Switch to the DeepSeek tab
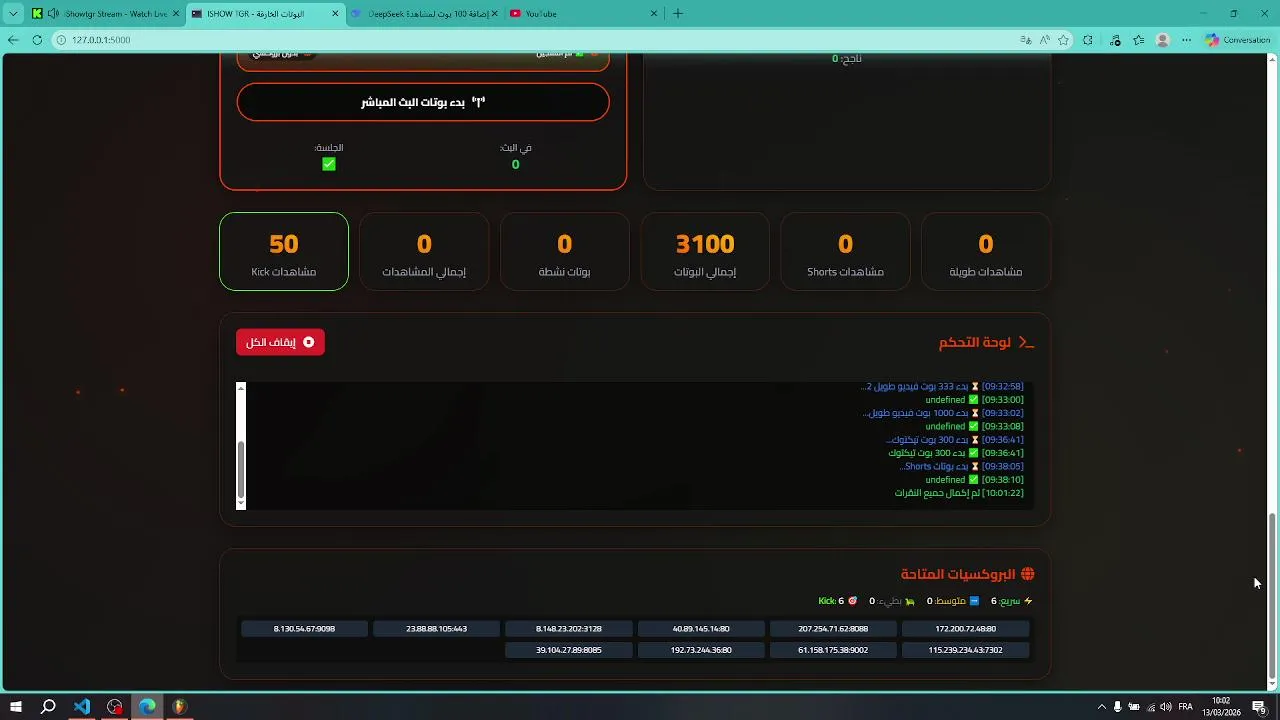Screen dimensions: 1280x720 424,14
